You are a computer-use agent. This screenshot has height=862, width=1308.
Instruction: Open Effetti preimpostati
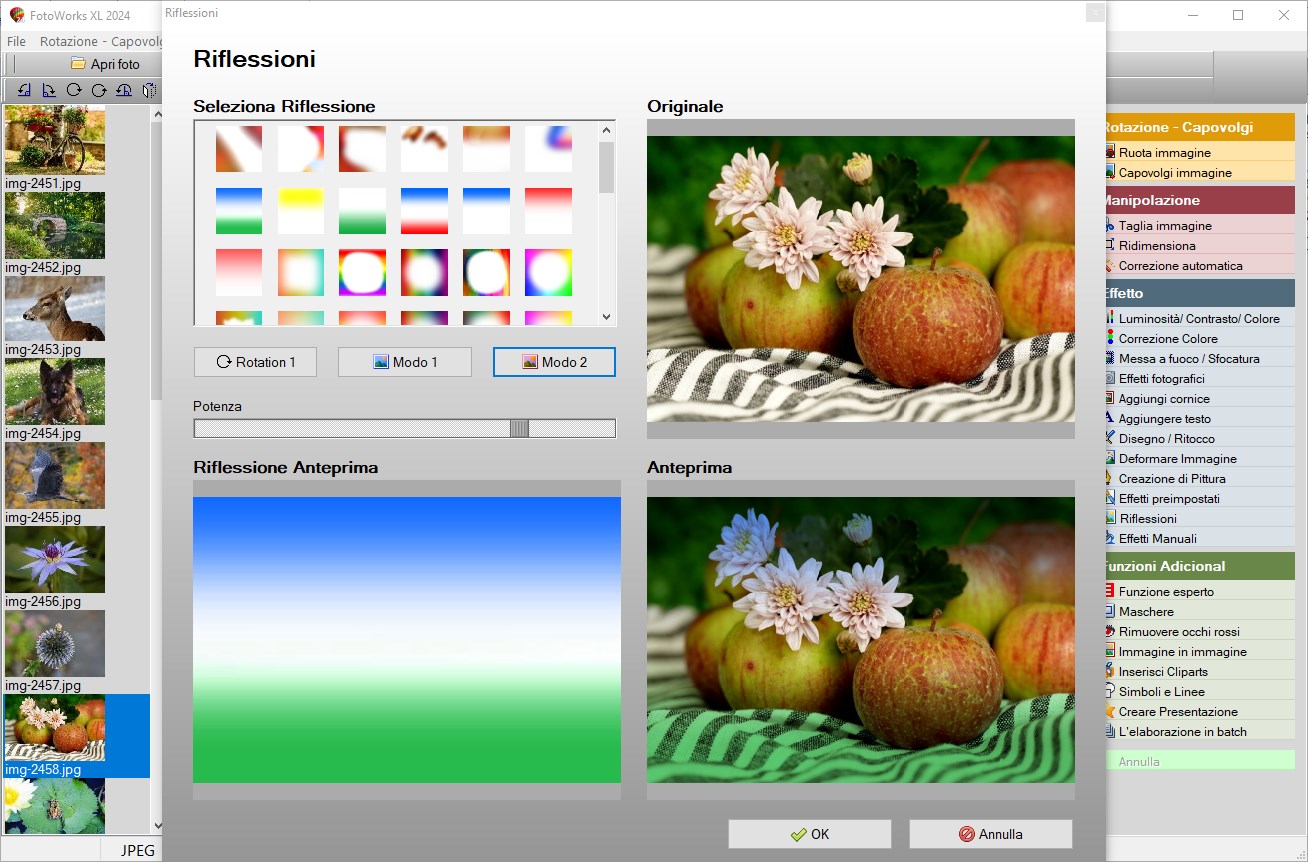tap(1198, 498)
